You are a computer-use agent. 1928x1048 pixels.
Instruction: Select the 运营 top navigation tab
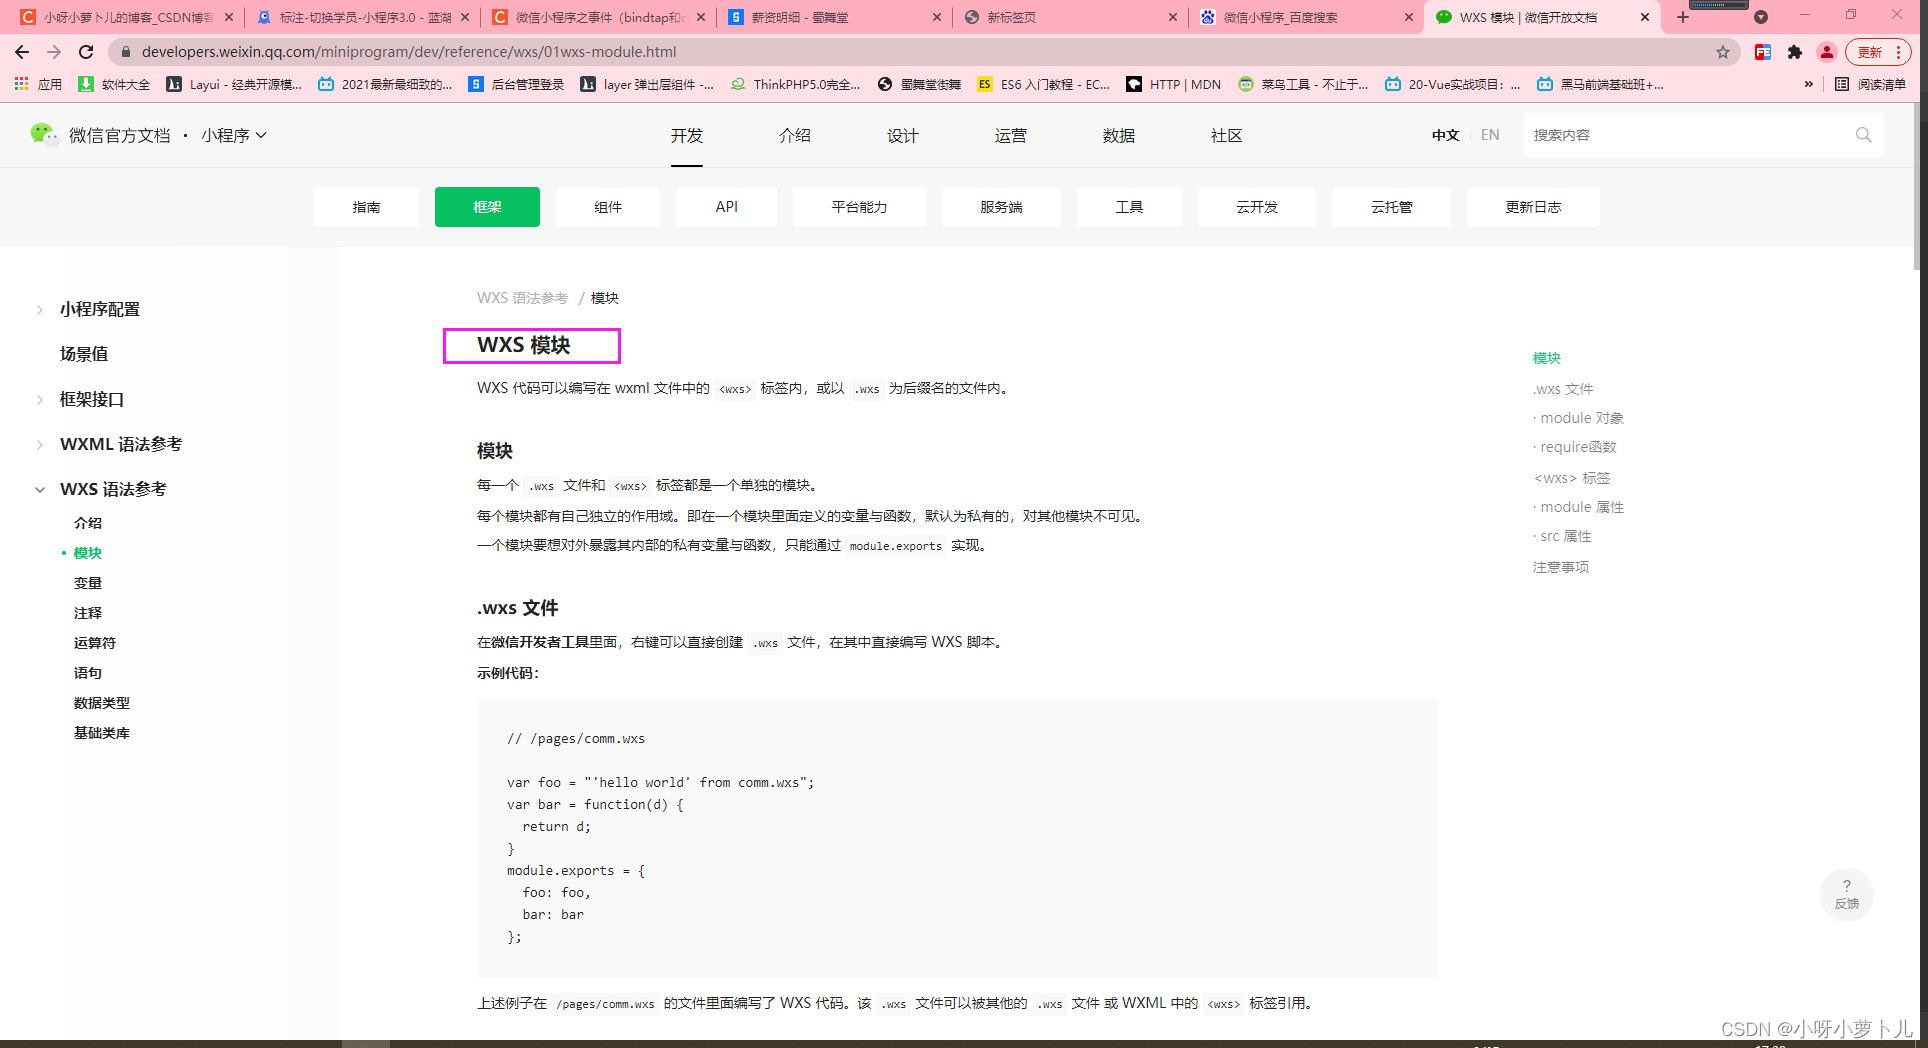(x=1011, y=135)
